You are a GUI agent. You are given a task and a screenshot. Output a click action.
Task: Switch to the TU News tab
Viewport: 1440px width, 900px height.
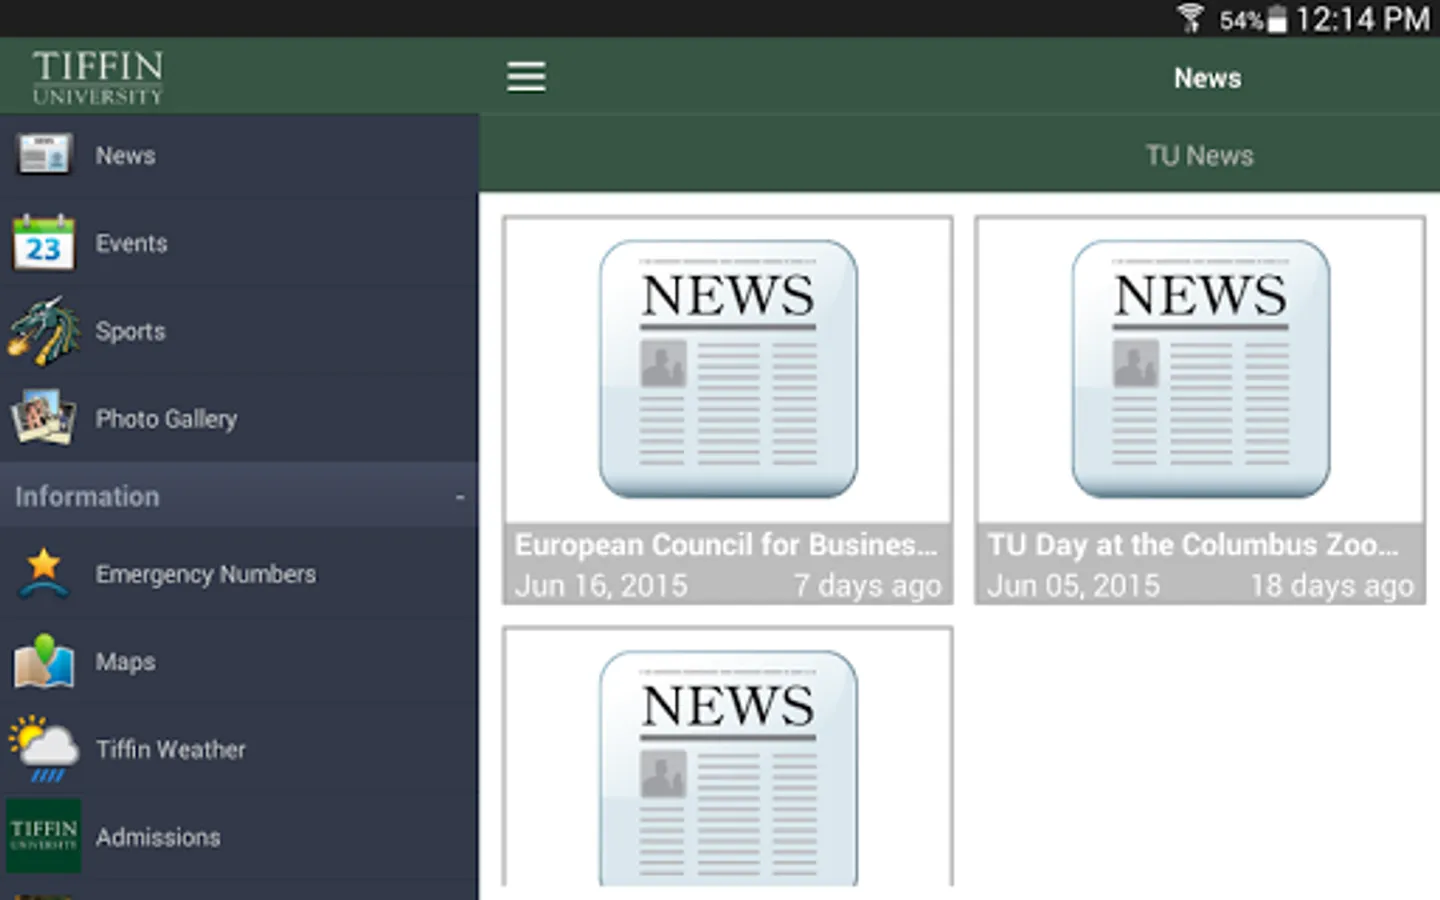point(1199,155)
